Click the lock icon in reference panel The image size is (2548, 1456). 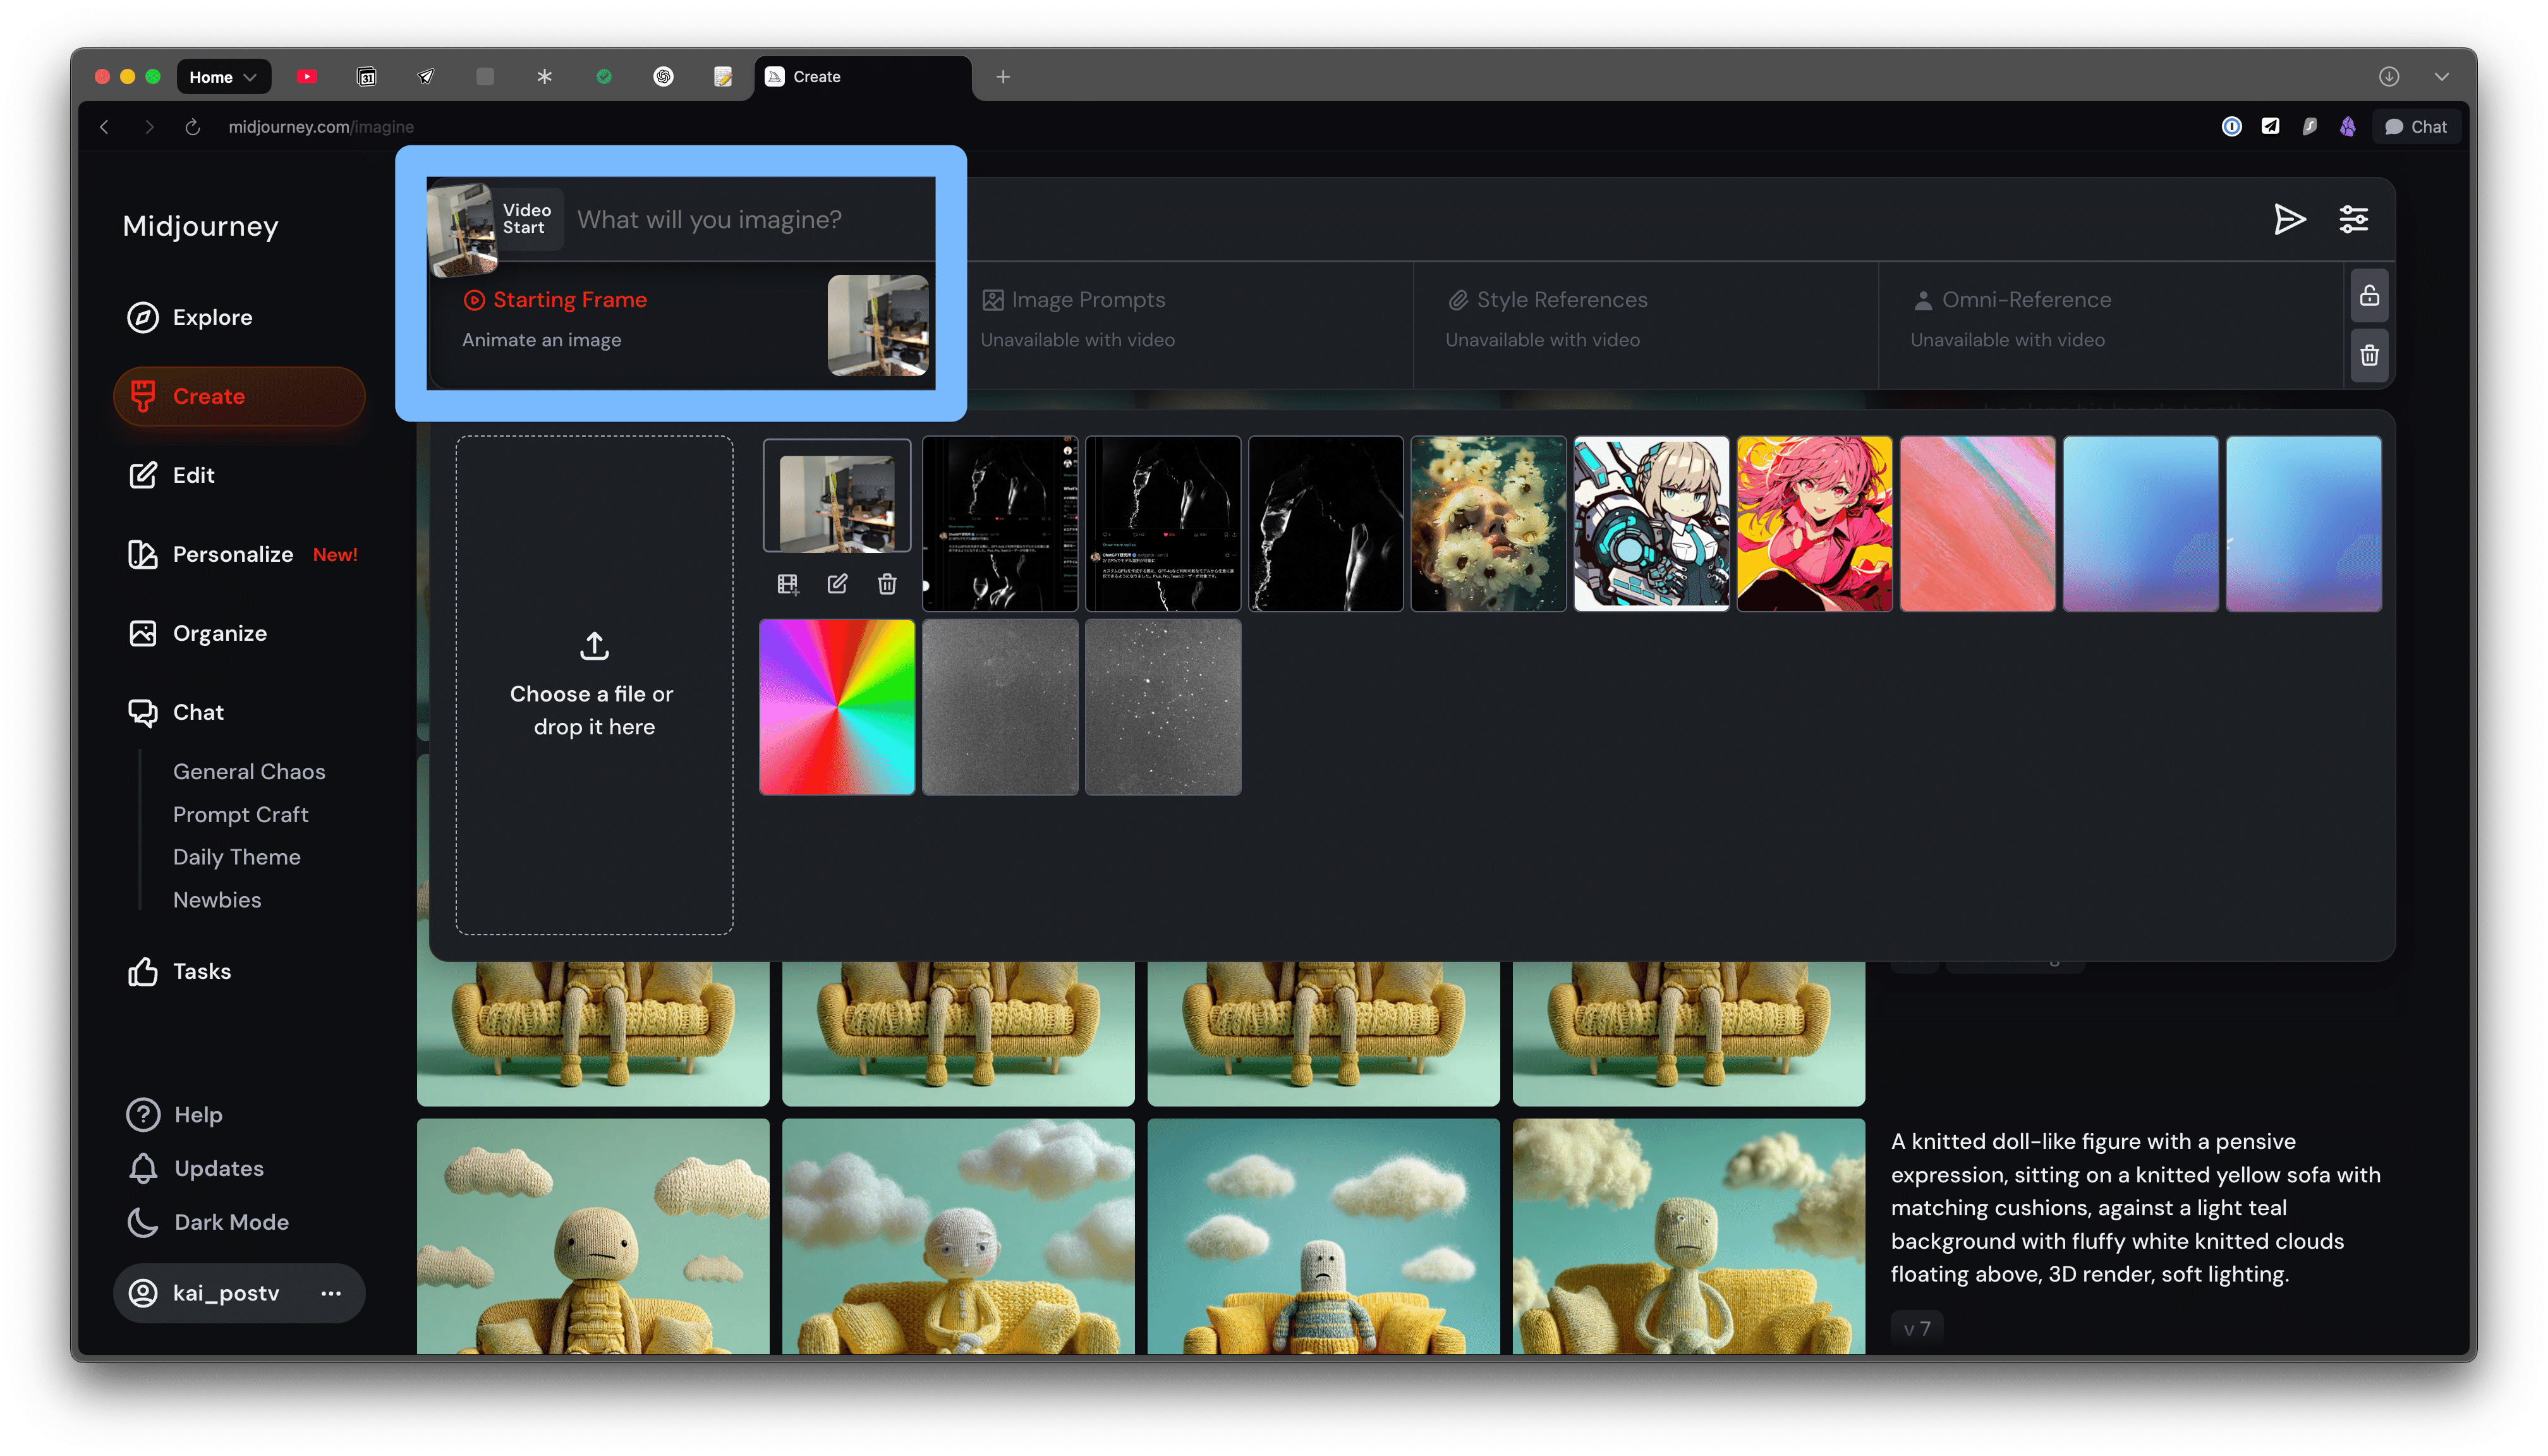coord(2369,296)
